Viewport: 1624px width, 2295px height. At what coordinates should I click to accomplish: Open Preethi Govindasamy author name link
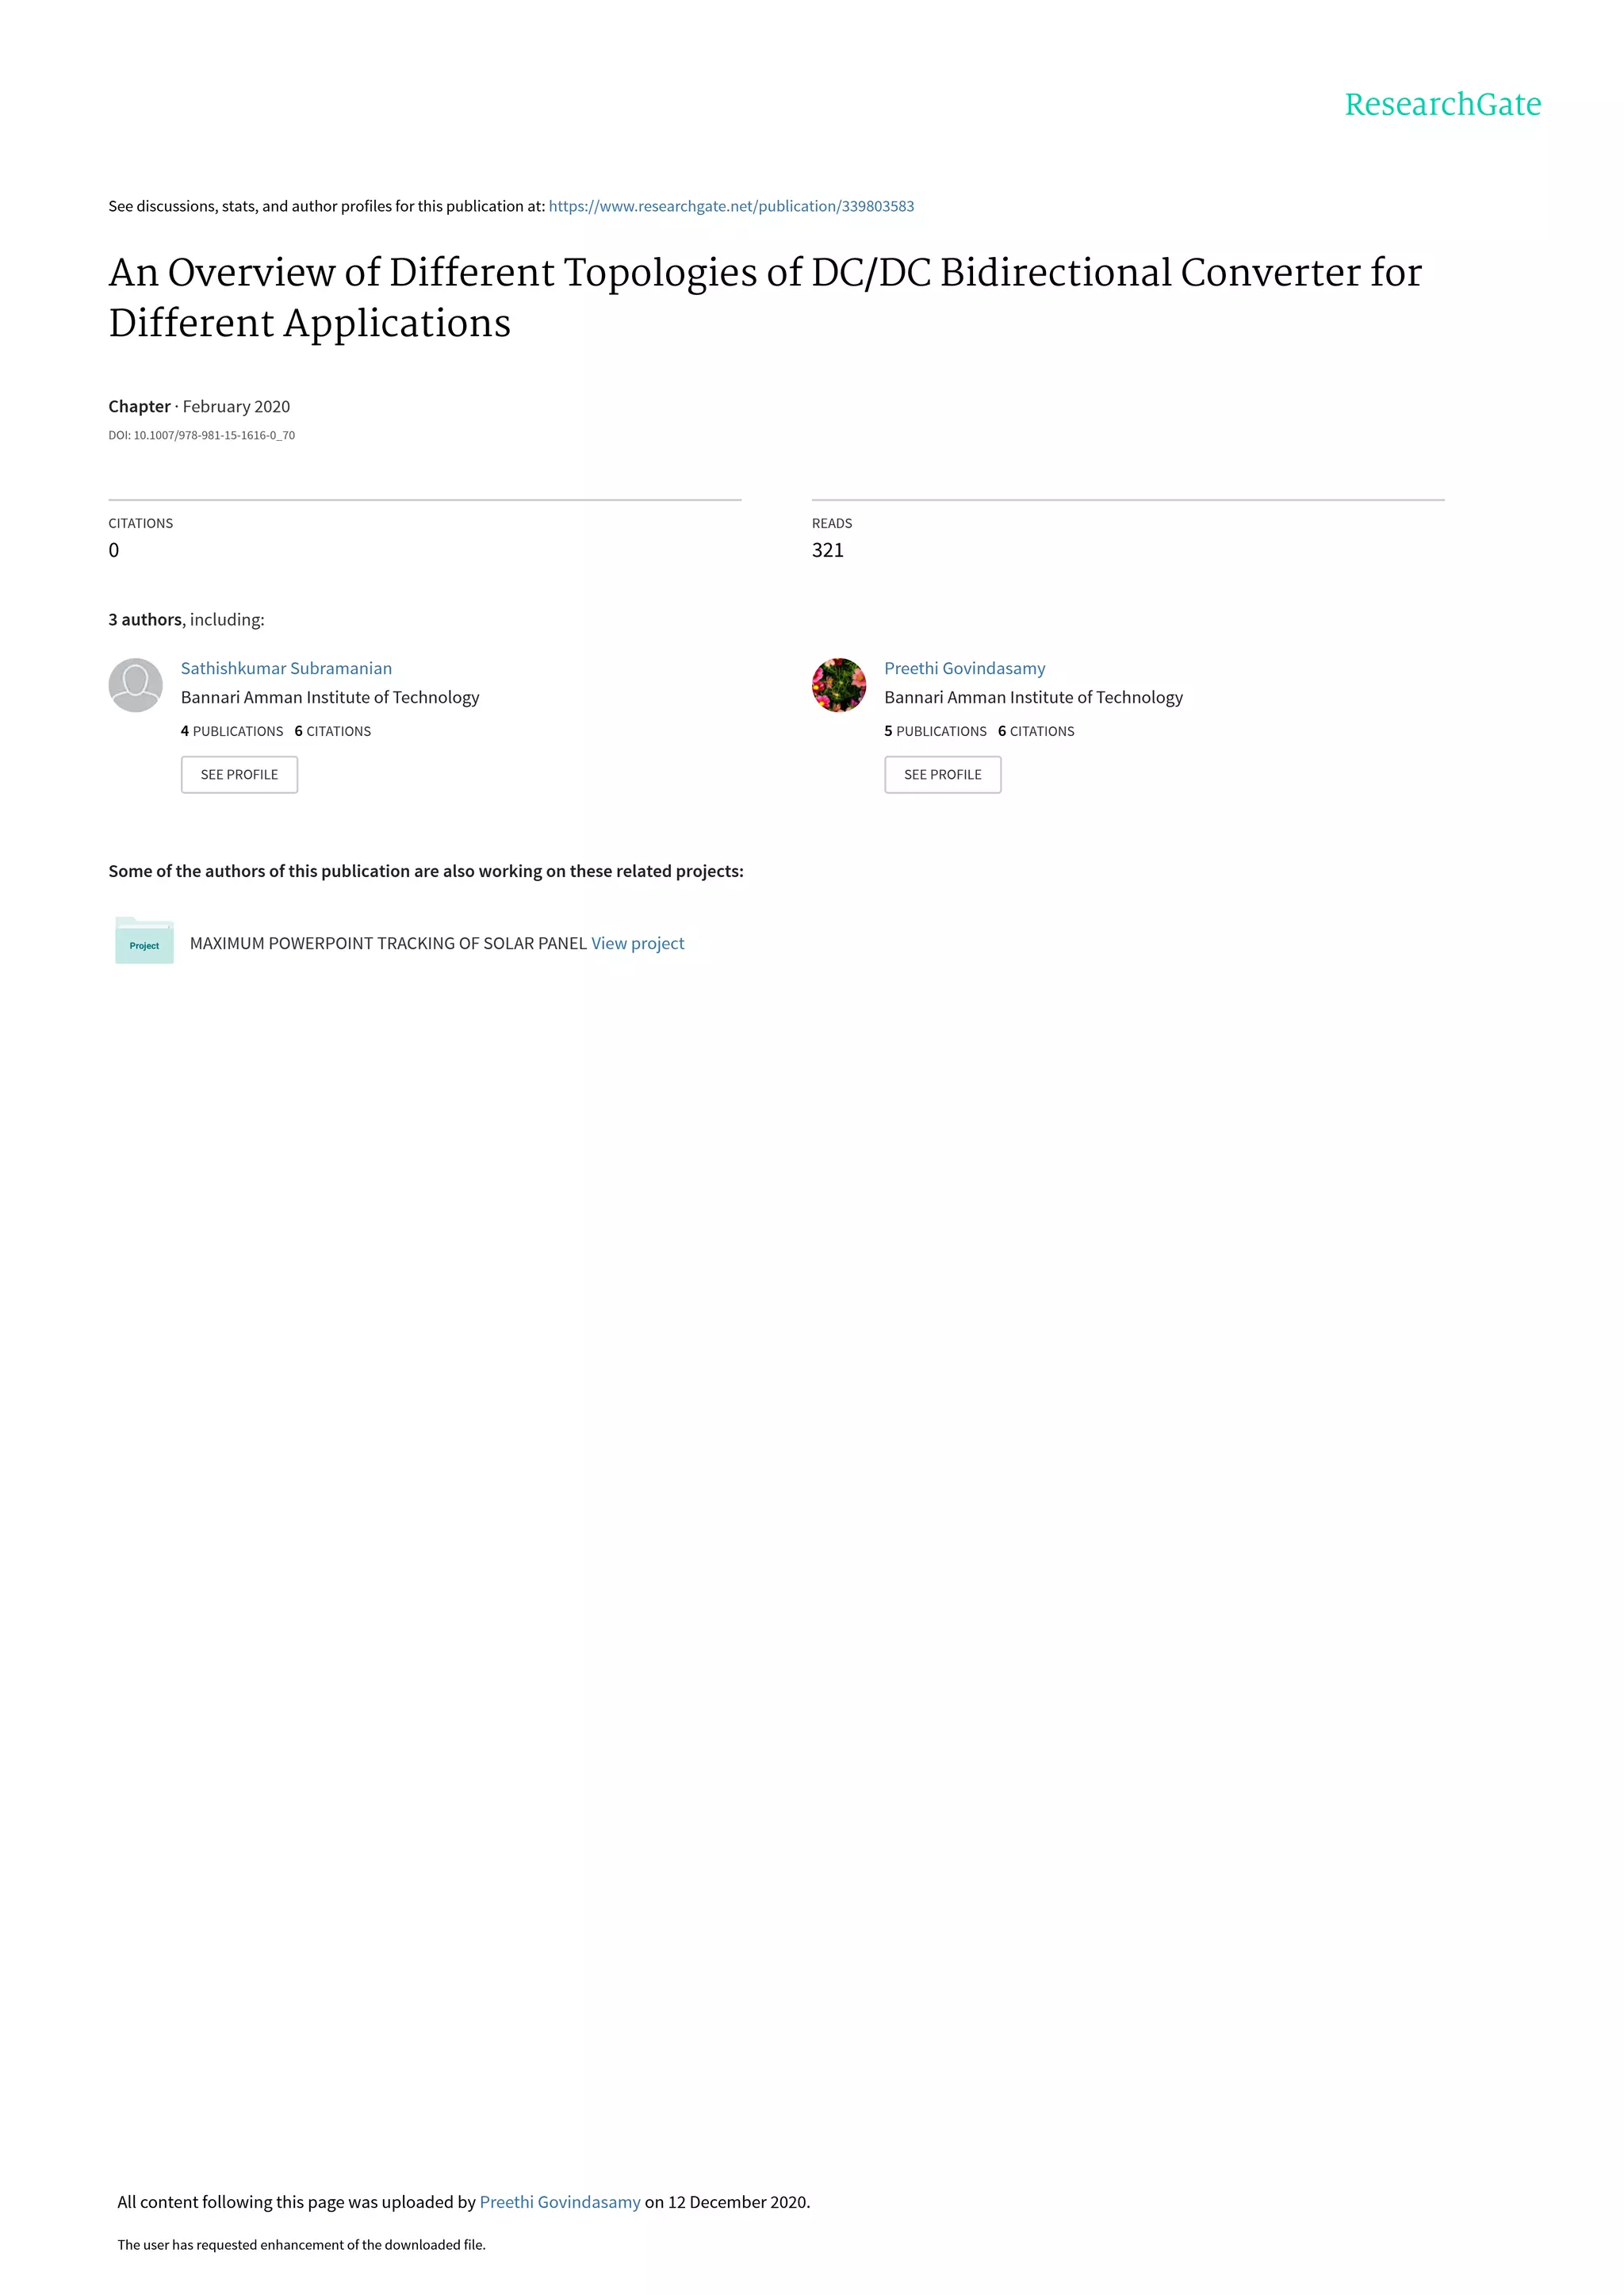[964, 668]
